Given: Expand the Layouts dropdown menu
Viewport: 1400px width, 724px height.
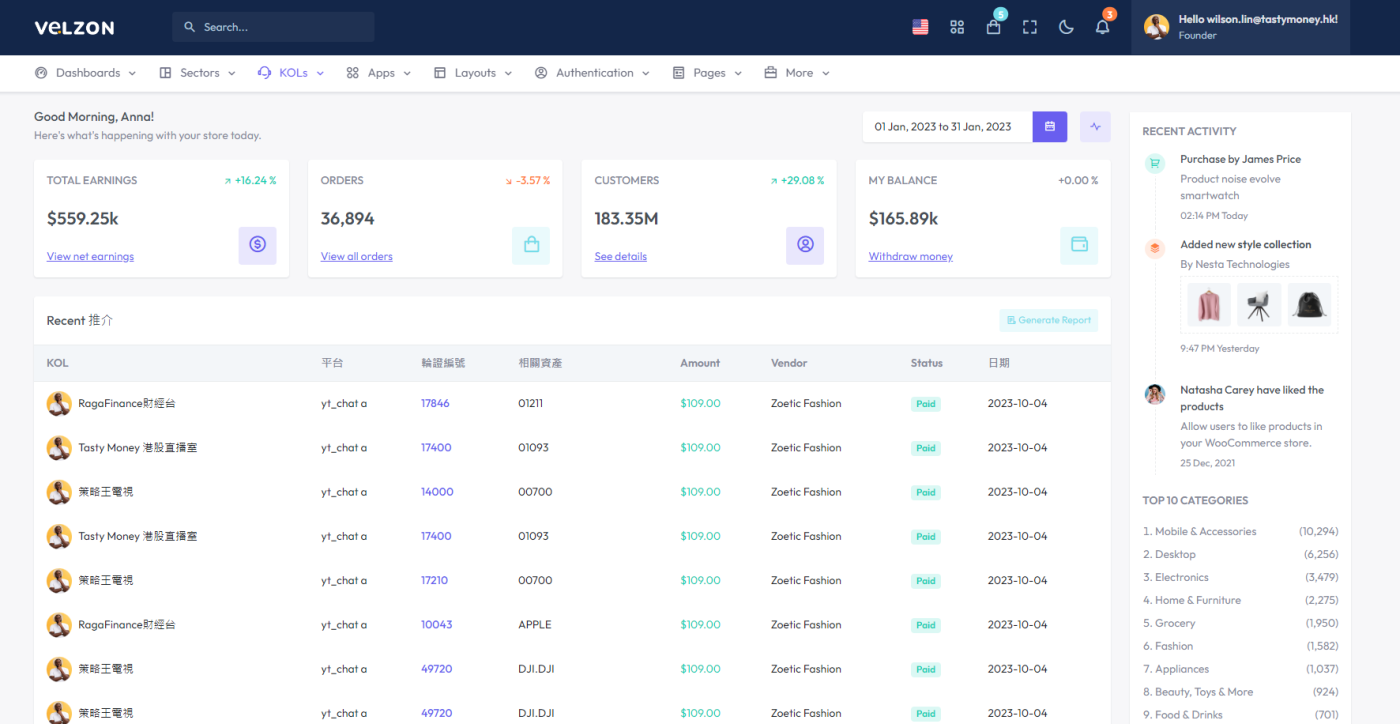Looking at the screenshot, I should click(x=474, y=73).
